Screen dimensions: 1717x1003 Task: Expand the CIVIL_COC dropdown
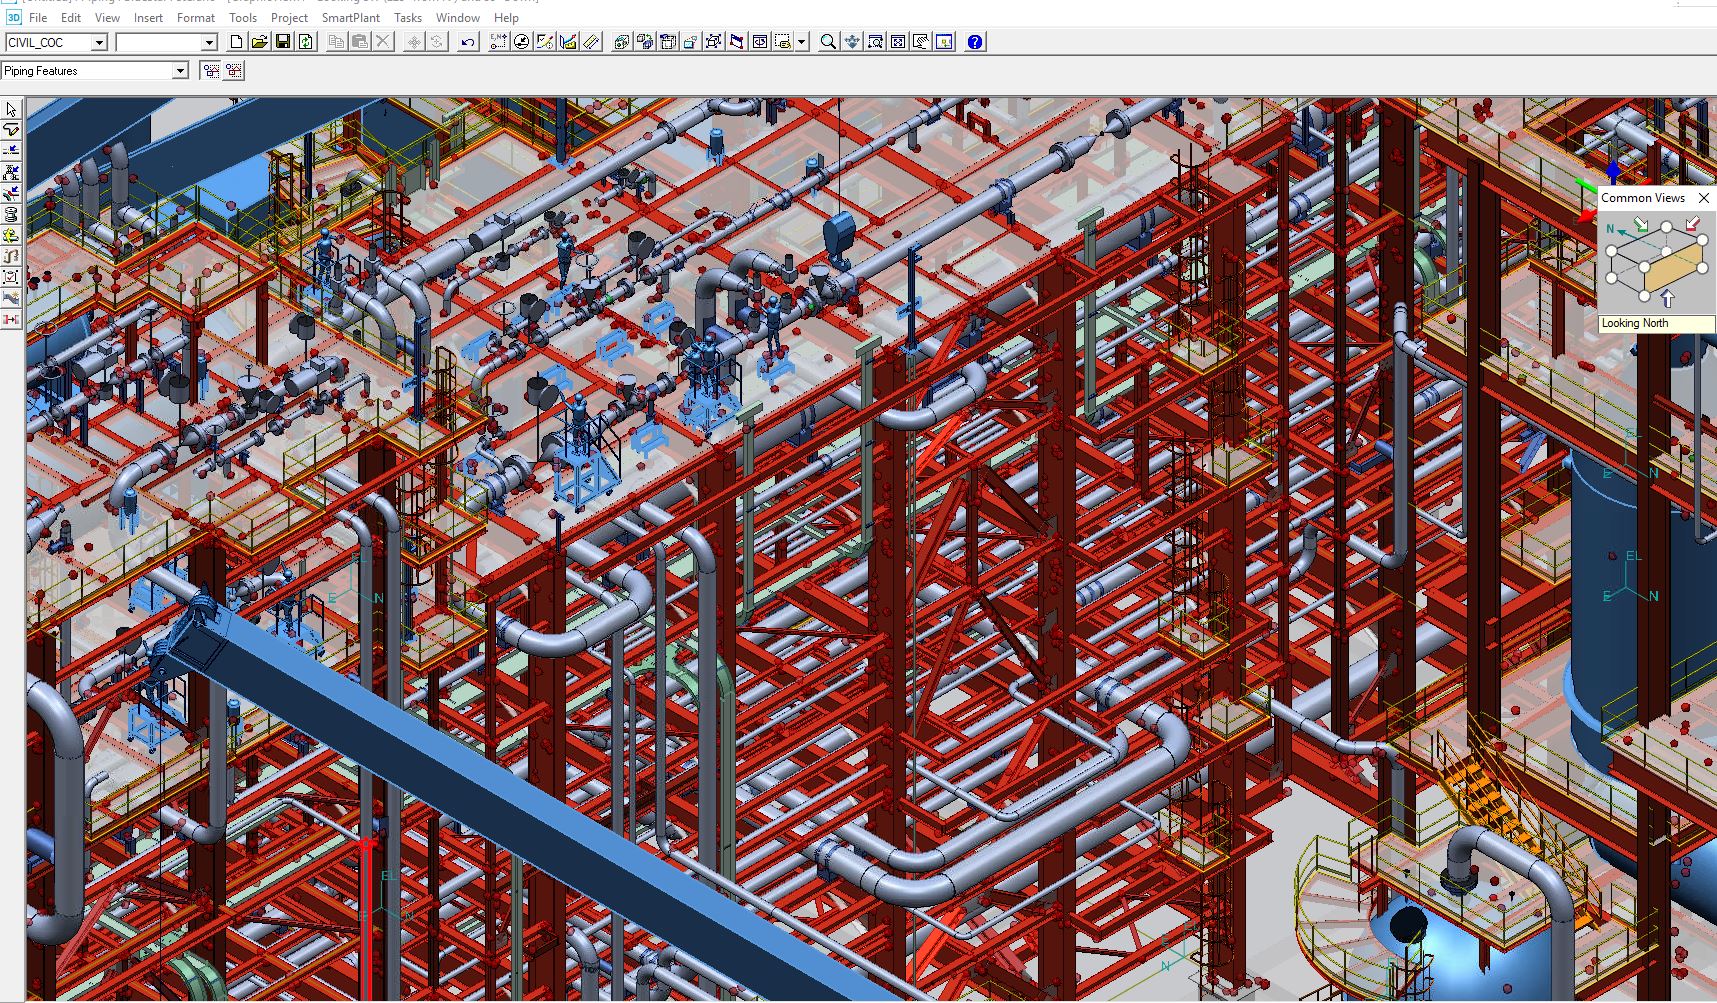click(x=99, y=43)
